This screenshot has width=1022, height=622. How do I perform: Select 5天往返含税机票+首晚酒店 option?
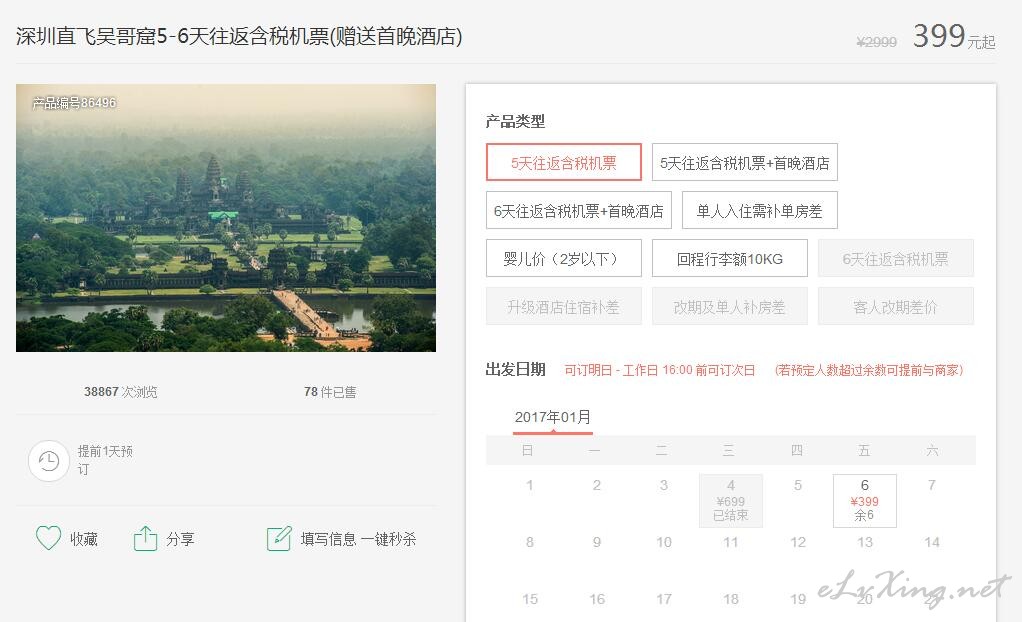tap(744, 163)
